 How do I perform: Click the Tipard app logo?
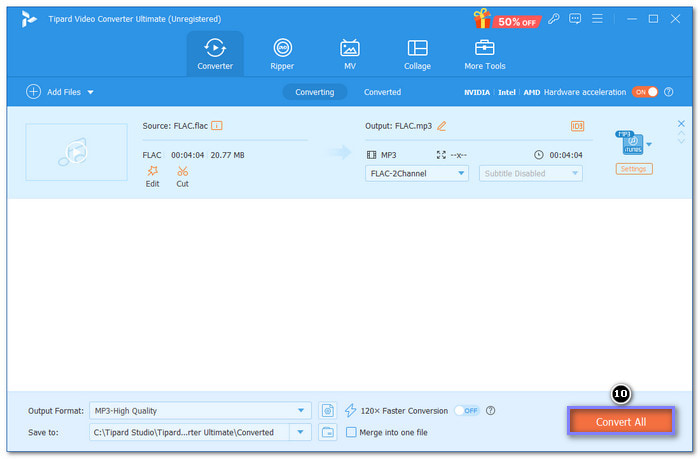click(x=29, y=19)
